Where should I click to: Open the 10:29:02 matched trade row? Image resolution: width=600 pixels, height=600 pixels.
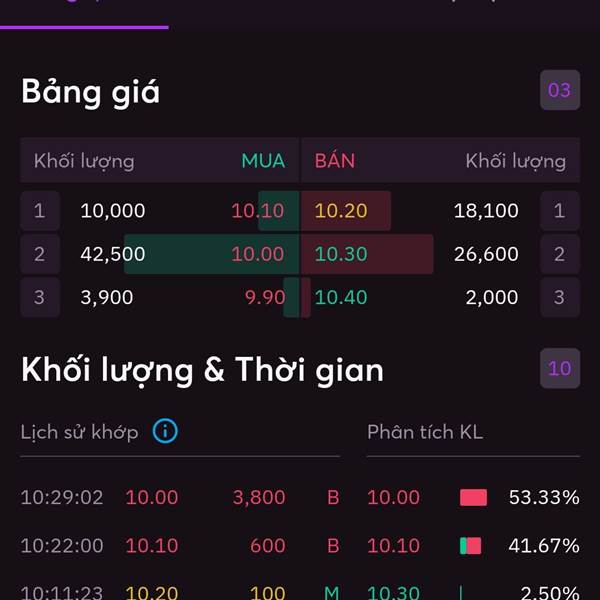click(180, 497)
